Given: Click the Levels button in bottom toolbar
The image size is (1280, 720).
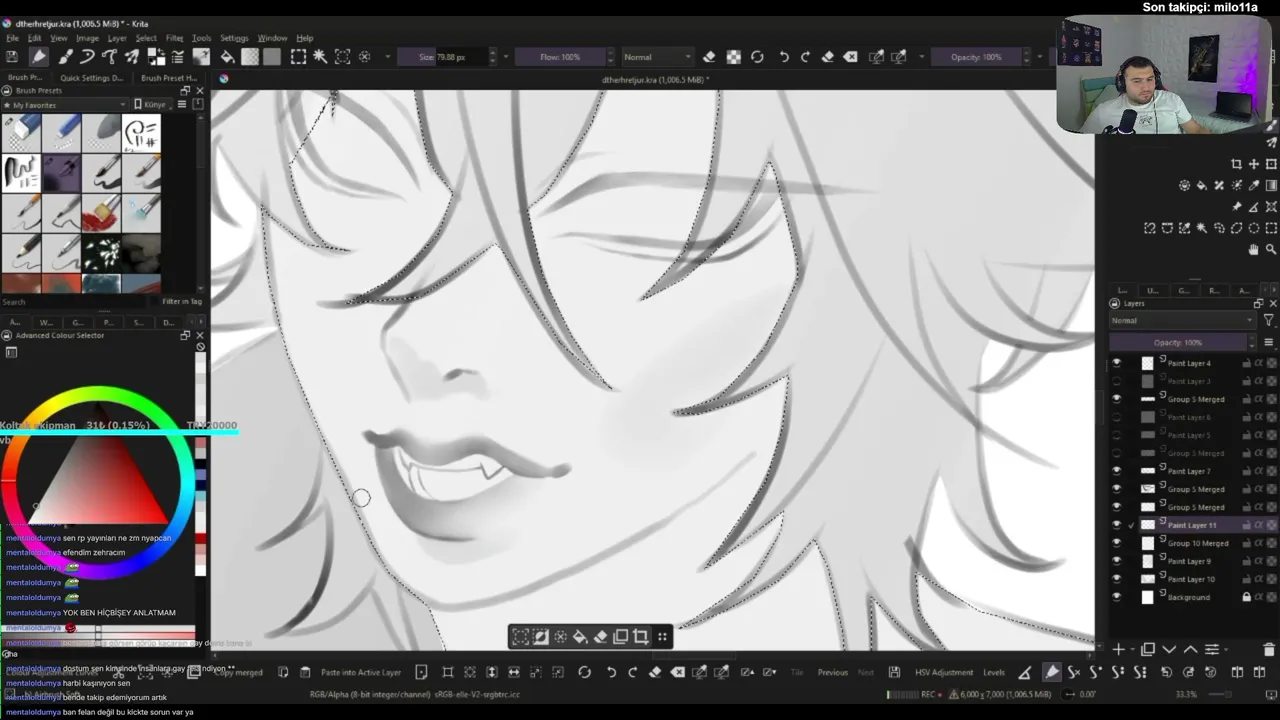Looking at the screenshot, I should [x=994, y=672].
